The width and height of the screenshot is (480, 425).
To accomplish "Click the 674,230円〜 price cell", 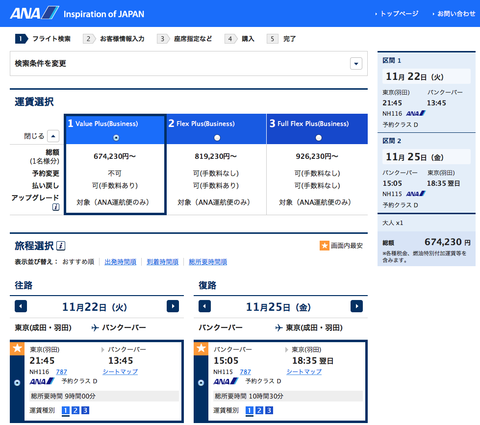I will pyautogui.click(x=115, y=156).
